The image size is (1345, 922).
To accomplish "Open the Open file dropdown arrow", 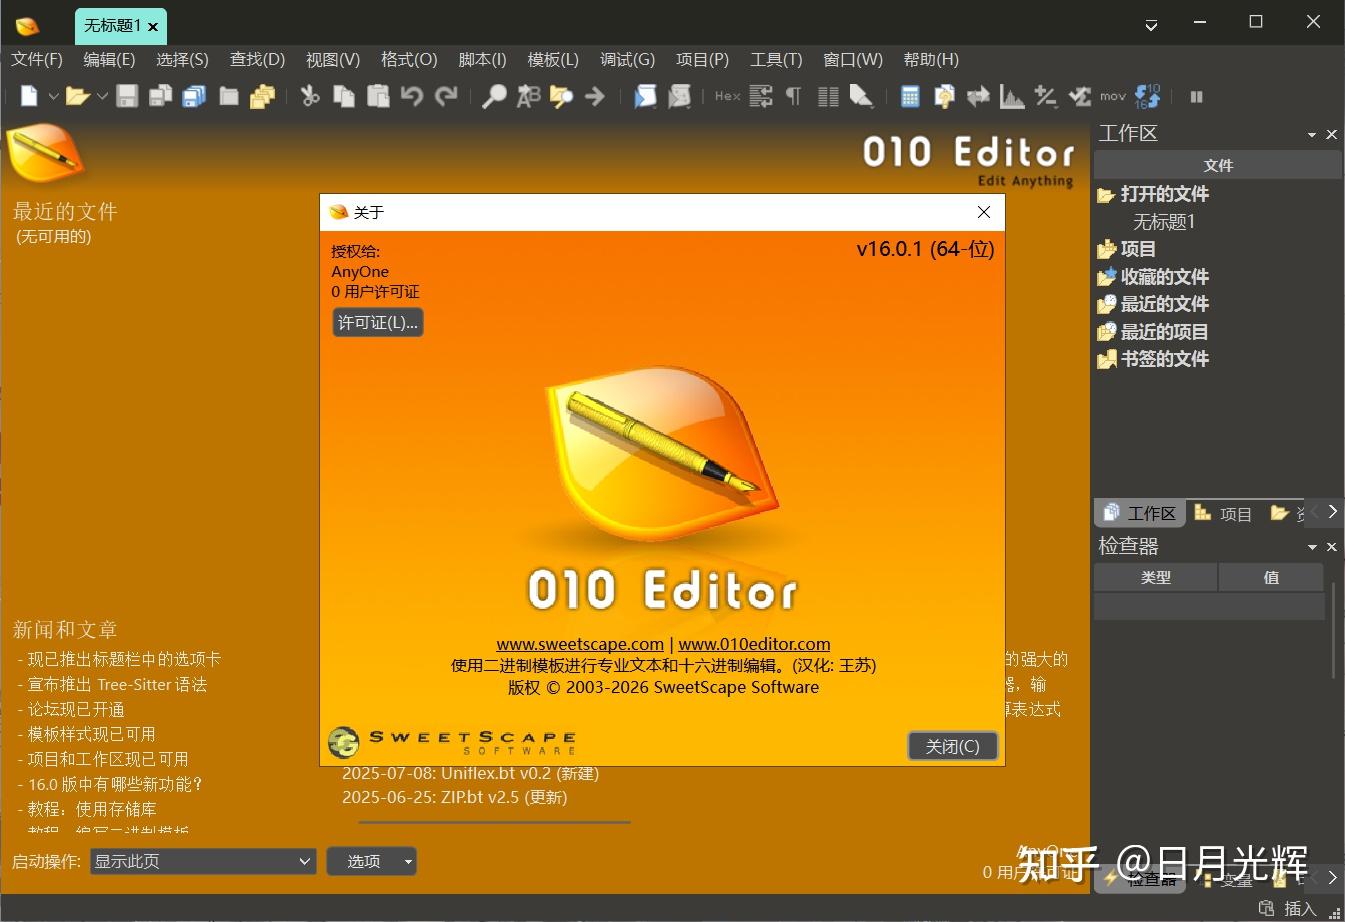I will click(102, 96).
